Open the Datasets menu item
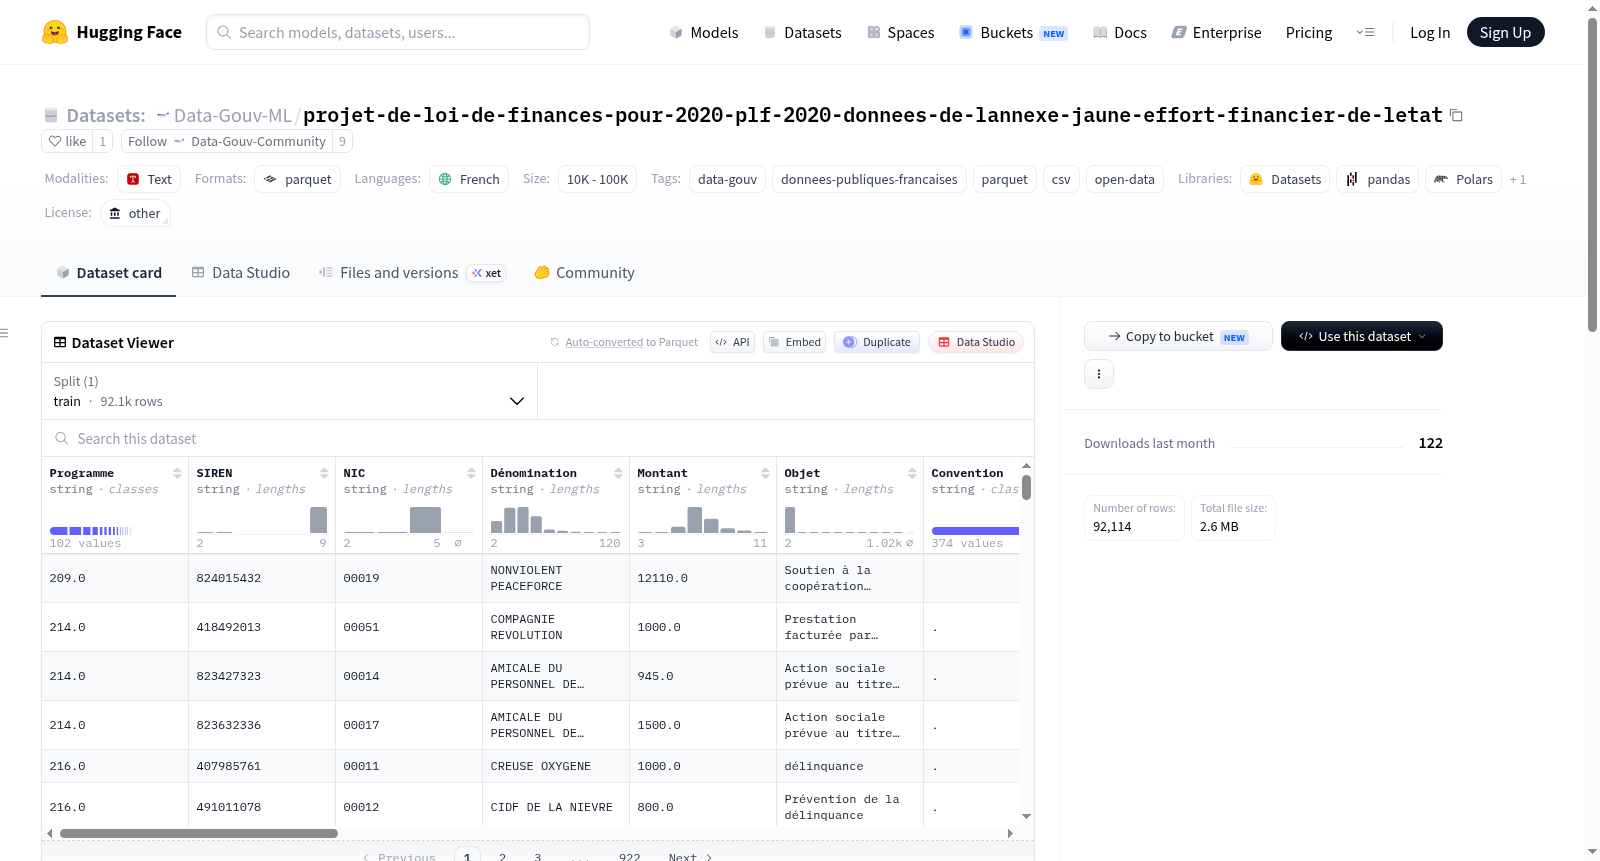This screenshot has height=861, width=1600. (x=802, y=32)
